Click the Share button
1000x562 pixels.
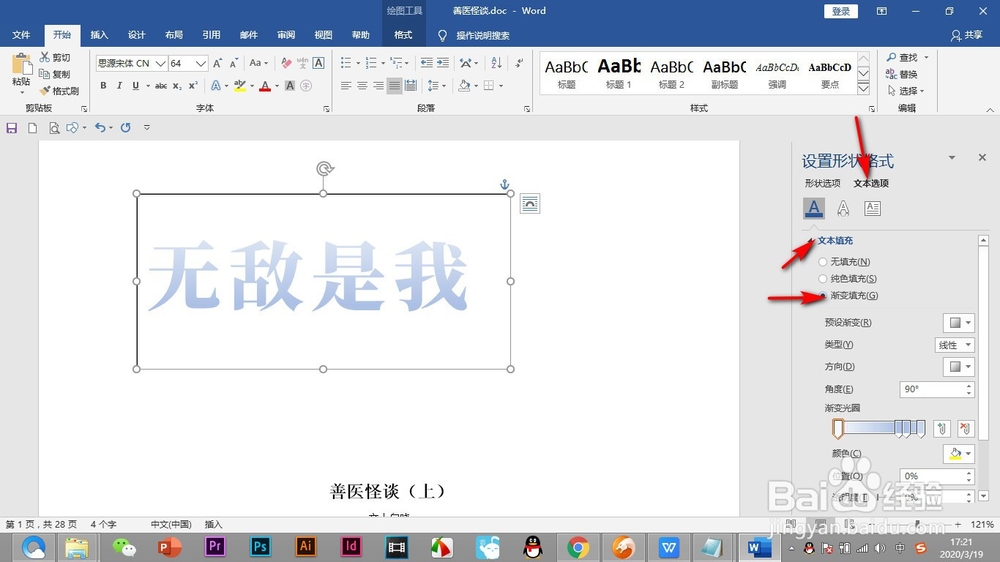[967, 35]
